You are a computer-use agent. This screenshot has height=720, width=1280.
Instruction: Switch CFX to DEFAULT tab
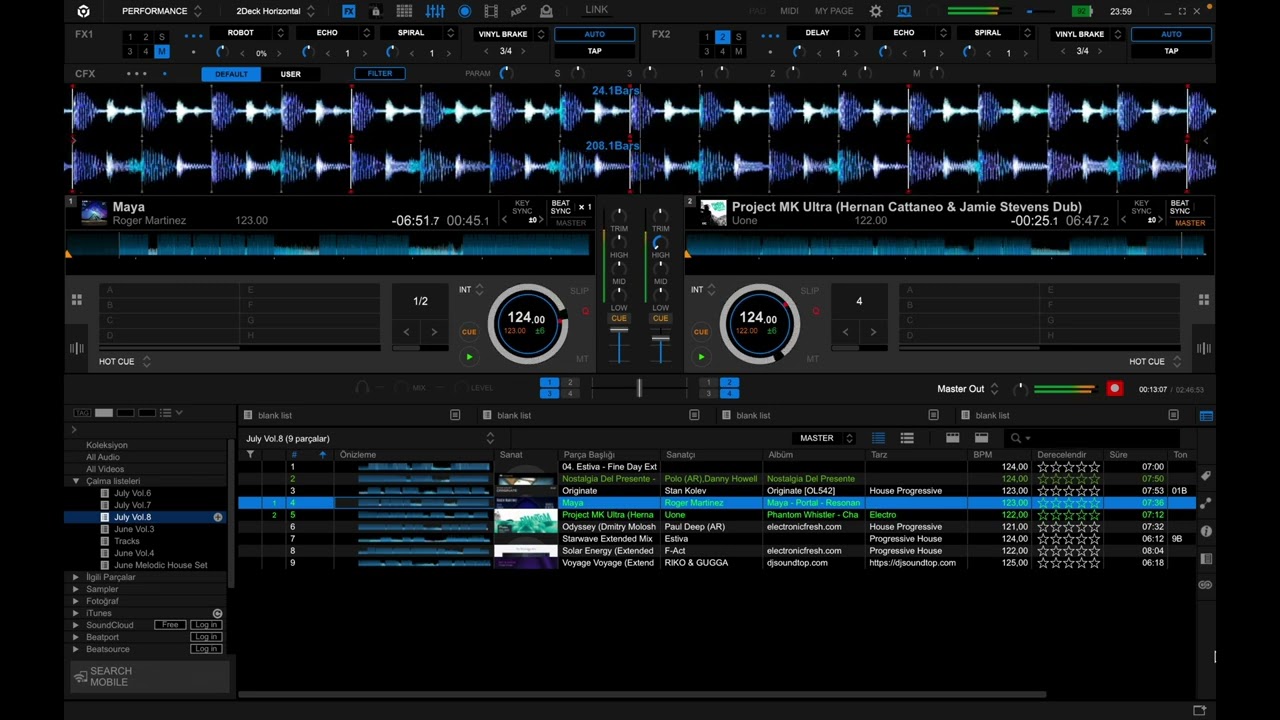coord(231,74)
